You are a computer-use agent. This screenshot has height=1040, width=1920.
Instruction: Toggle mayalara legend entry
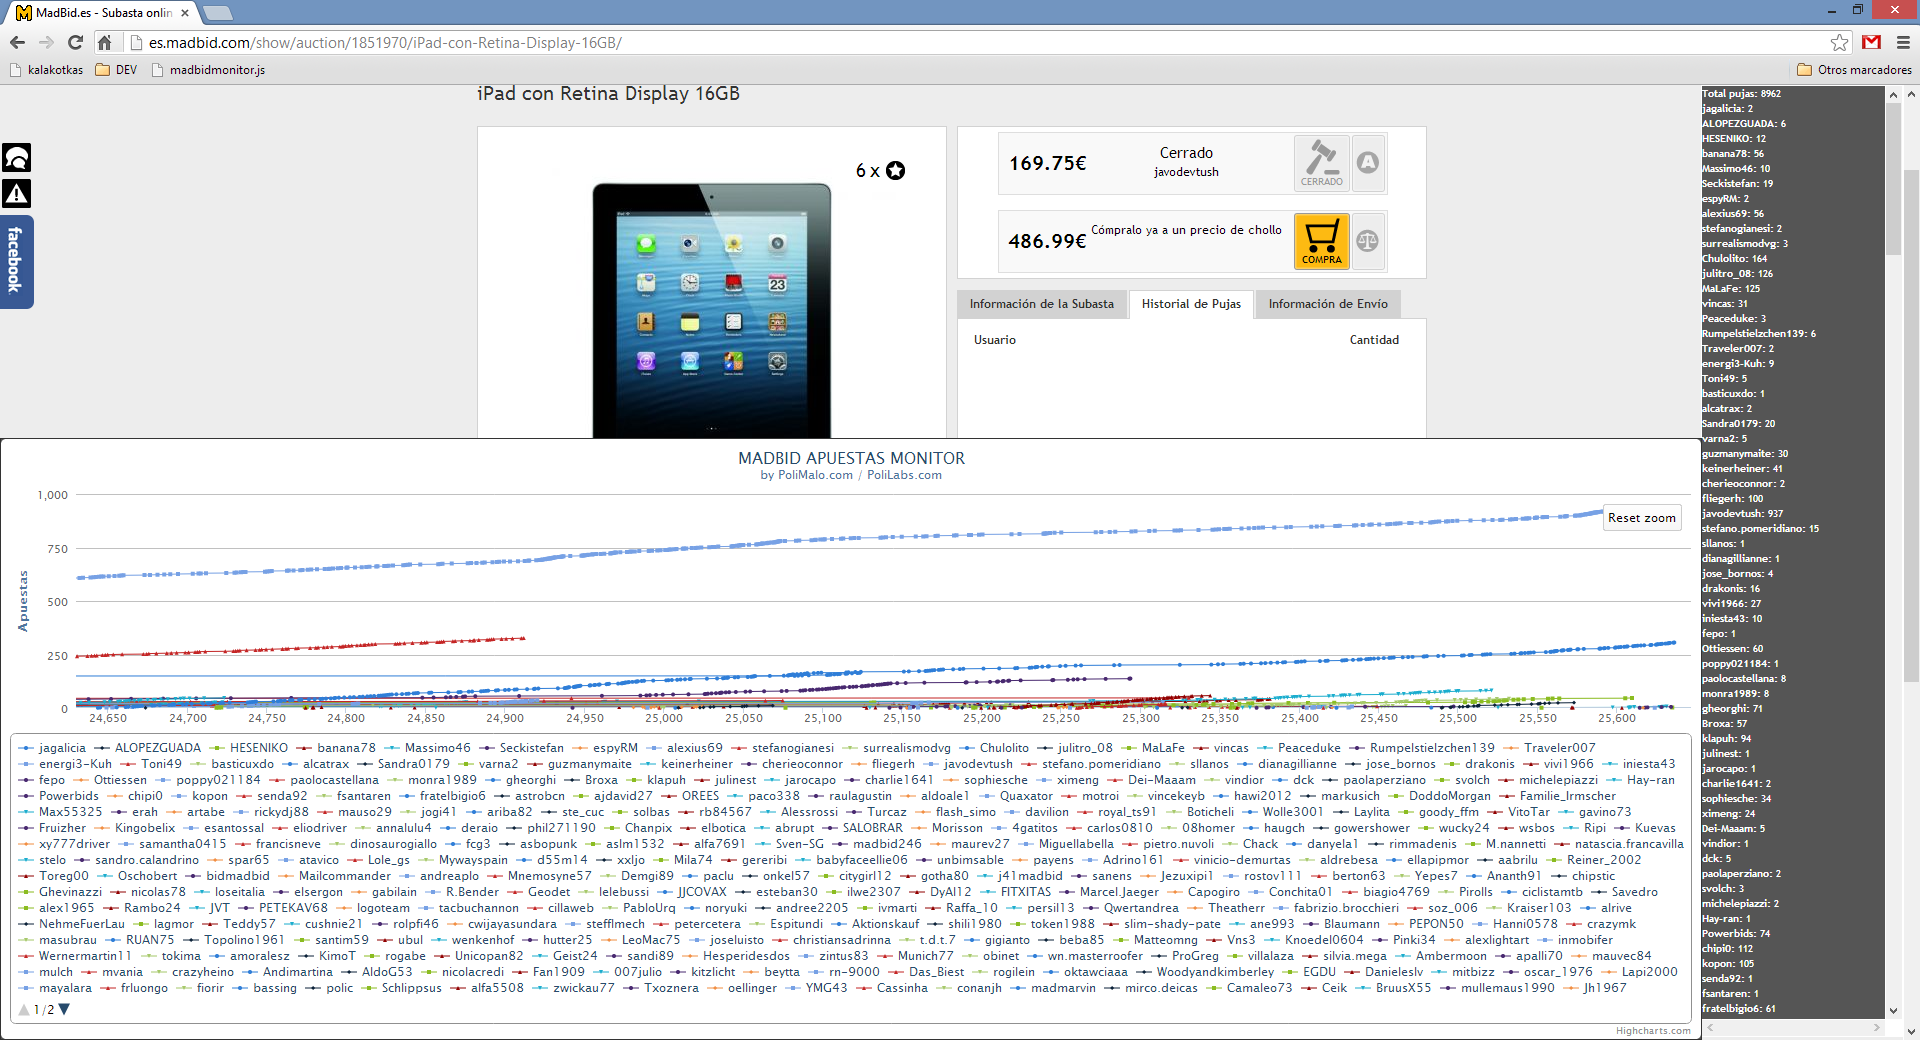pyautogui.click(x=55, y=988)
